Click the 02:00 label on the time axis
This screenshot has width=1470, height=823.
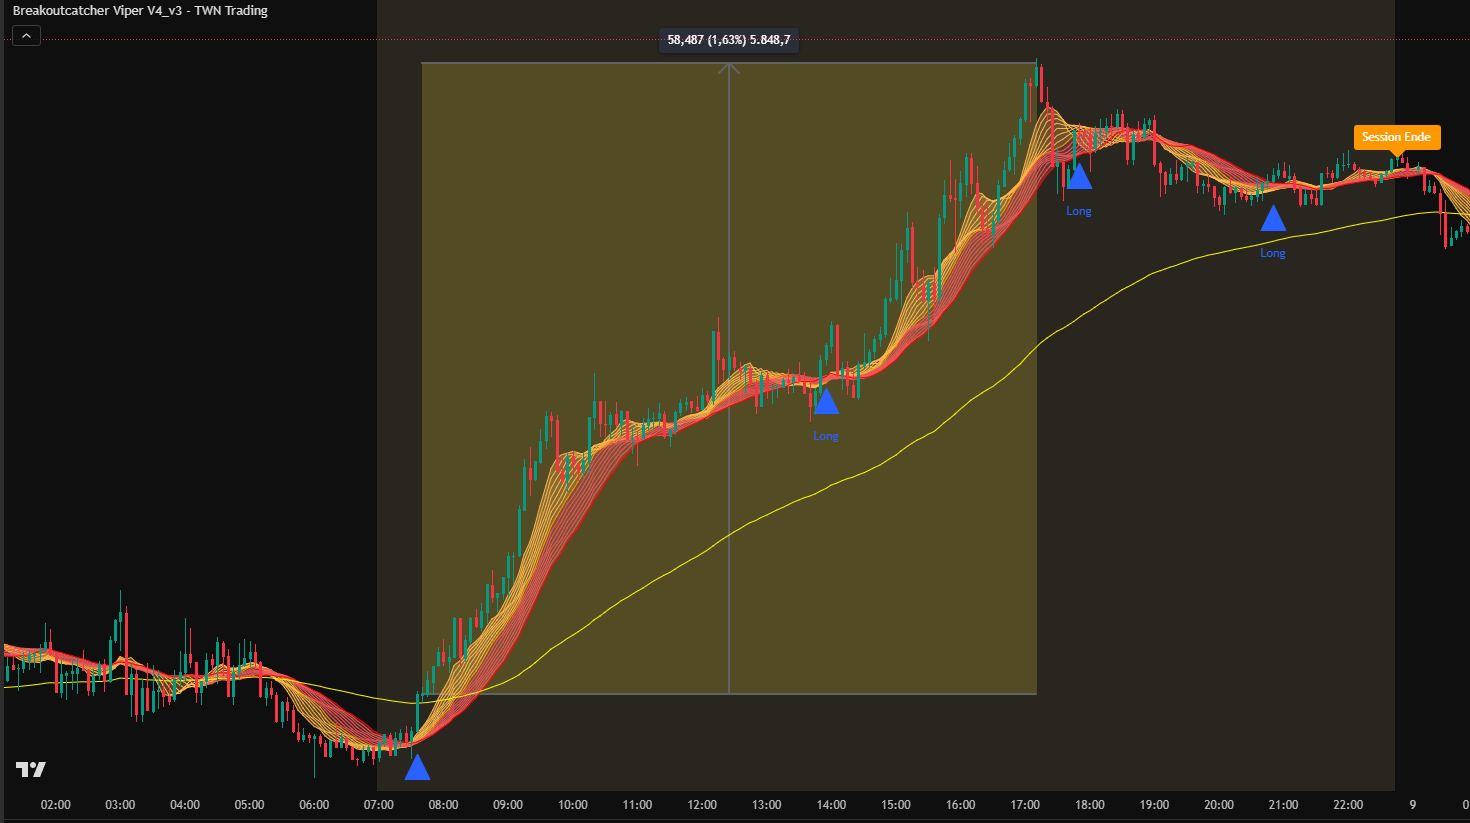click(x=56, y=805)
